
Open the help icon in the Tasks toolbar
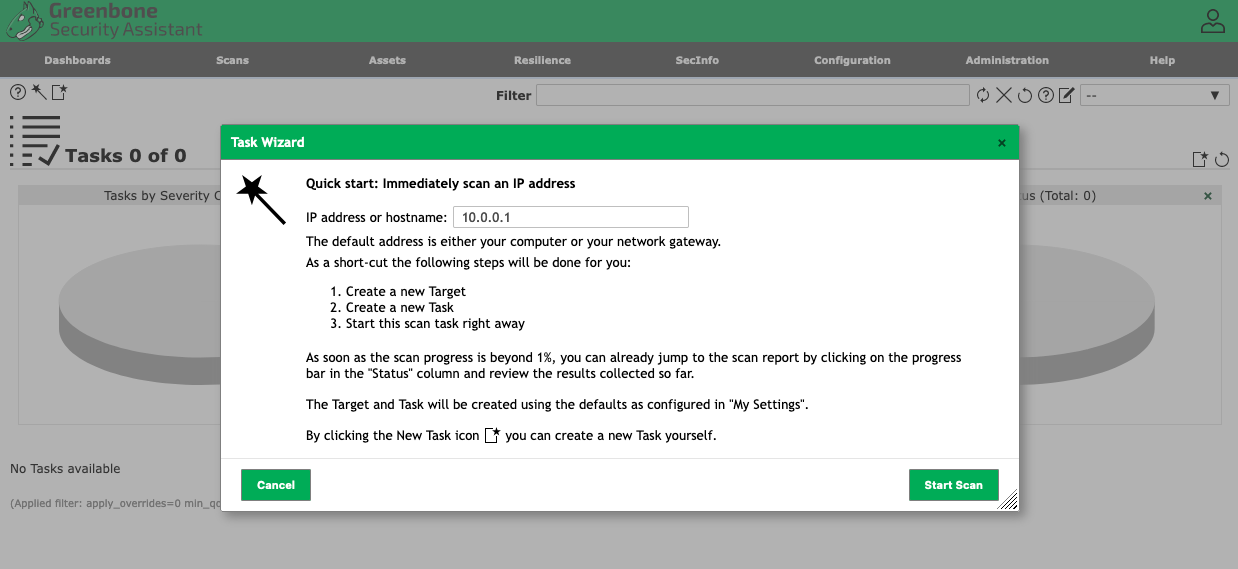point(18,92)
